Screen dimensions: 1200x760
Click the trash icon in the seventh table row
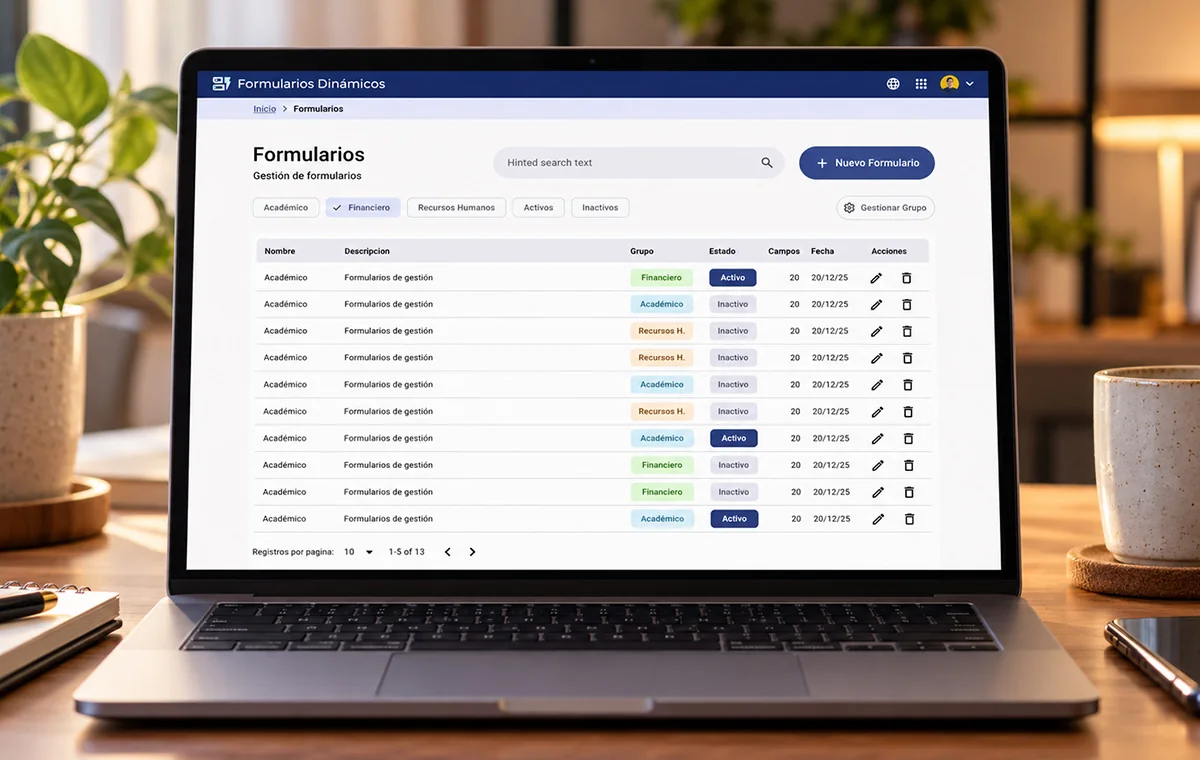click(x=908, y=438)
